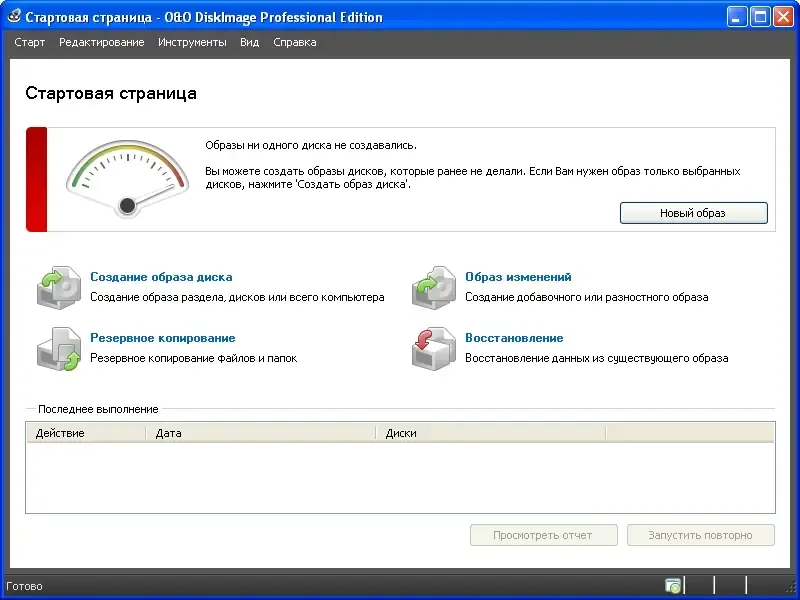
Task: Open the Создание образа диска link
Action: point(160,277)
